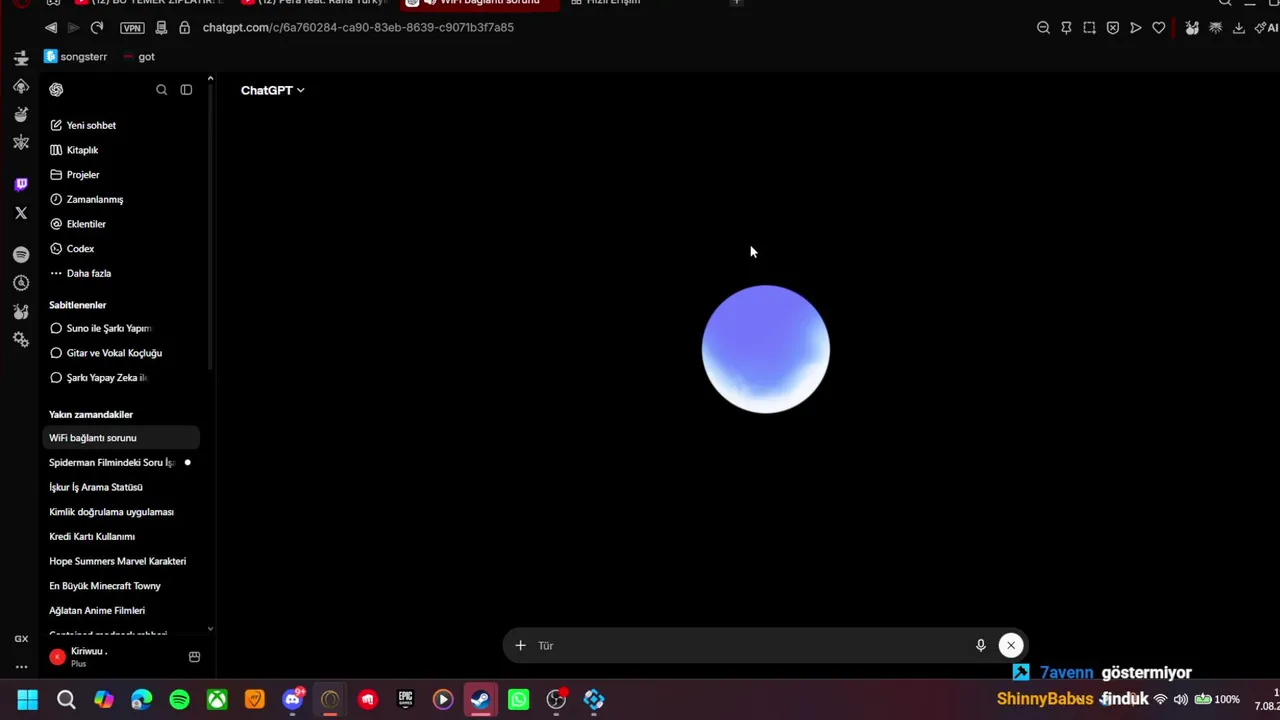Open Ağlatan Anime Filmleri chat
1280x720 pixels.
coord(97,610)
